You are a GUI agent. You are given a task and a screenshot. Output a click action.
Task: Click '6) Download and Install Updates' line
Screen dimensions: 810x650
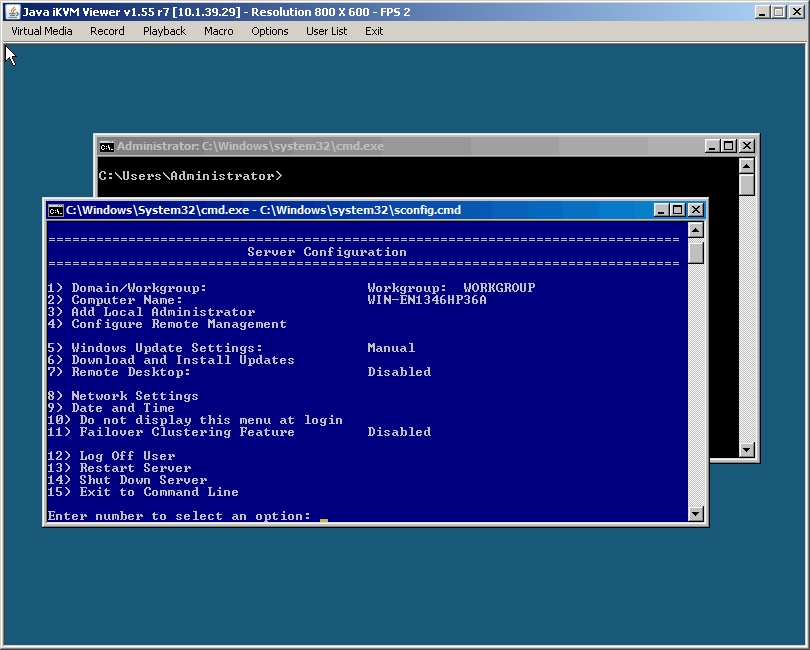[171, 360]
